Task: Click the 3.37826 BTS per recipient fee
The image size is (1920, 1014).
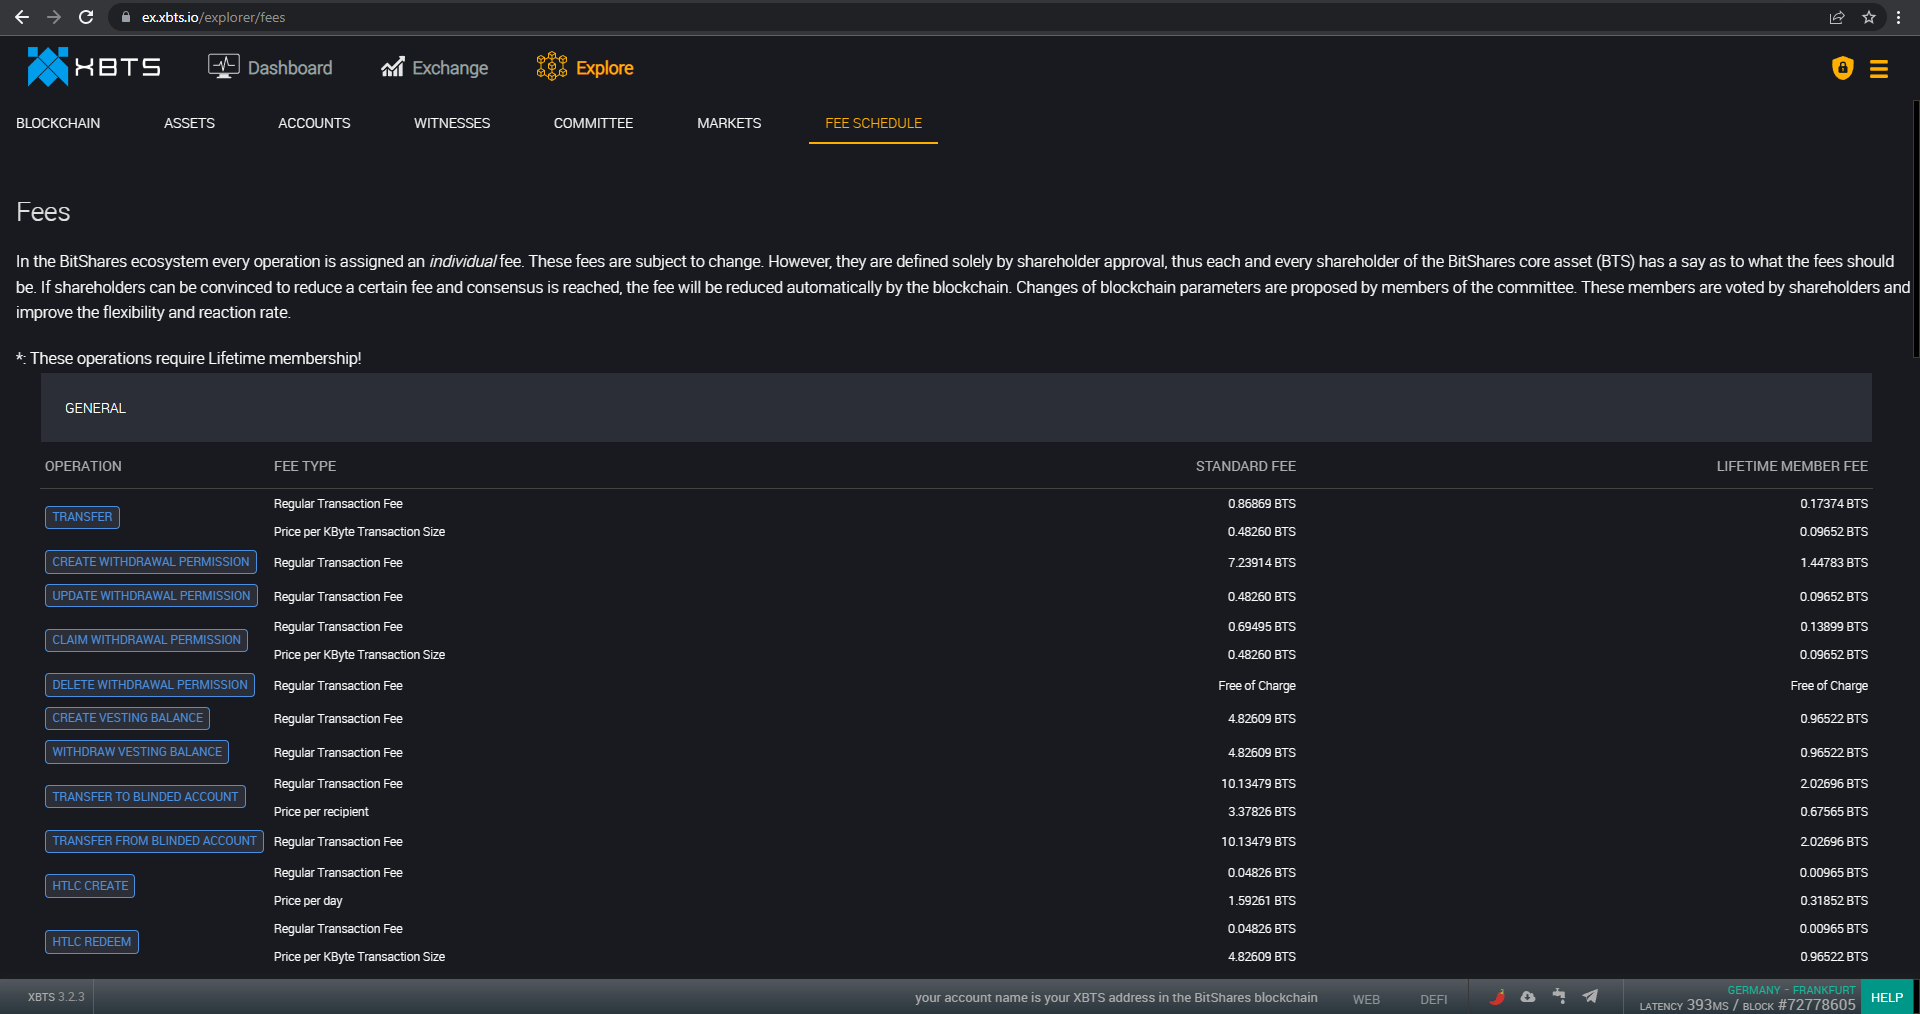Action: (x=1262, y=812)
